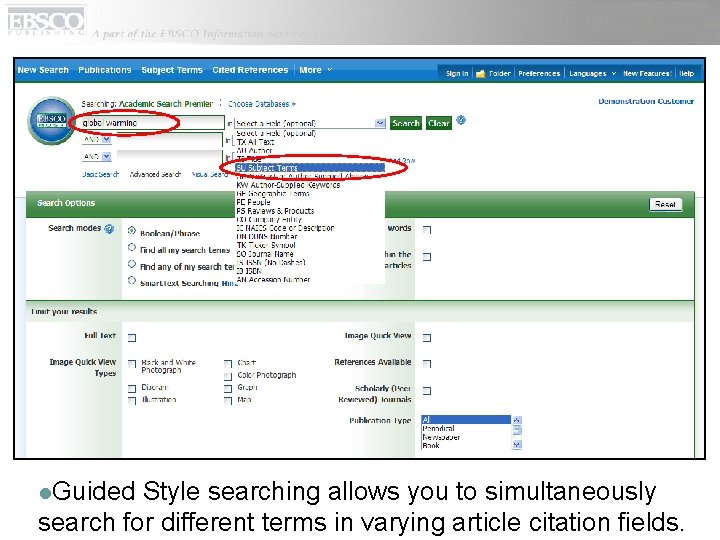Viewport: 720px width, 540px height.
Task: Open first AND operator dropdown
Action: point(106,140)
